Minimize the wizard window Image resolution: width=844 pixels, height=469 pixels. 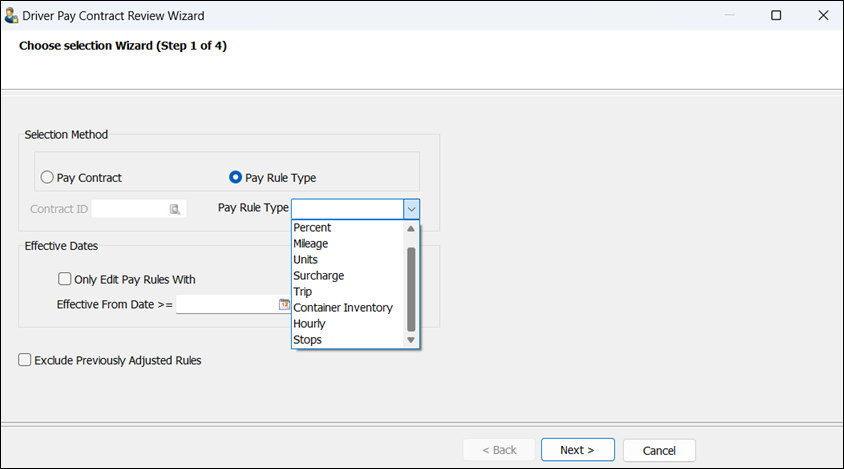[729, 15]
